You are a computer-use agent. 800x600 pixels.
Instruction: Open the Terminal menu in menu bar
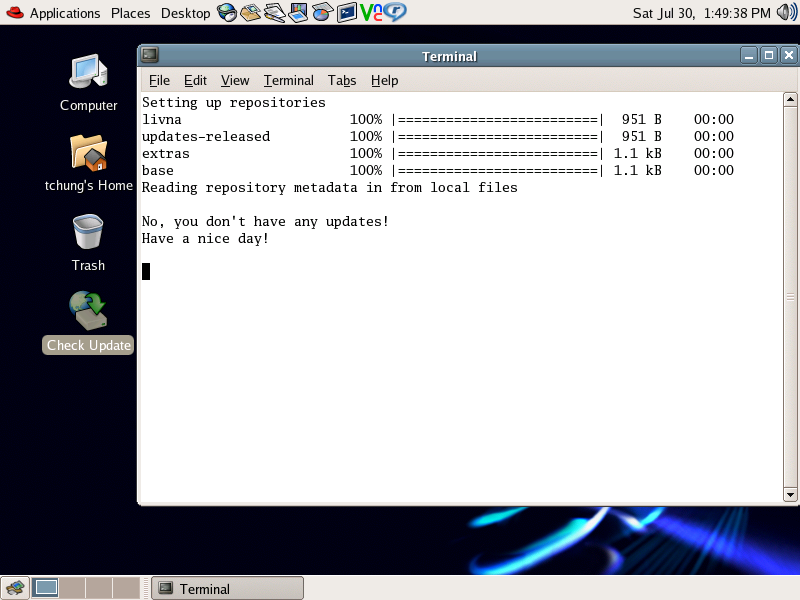coord(289,81)
